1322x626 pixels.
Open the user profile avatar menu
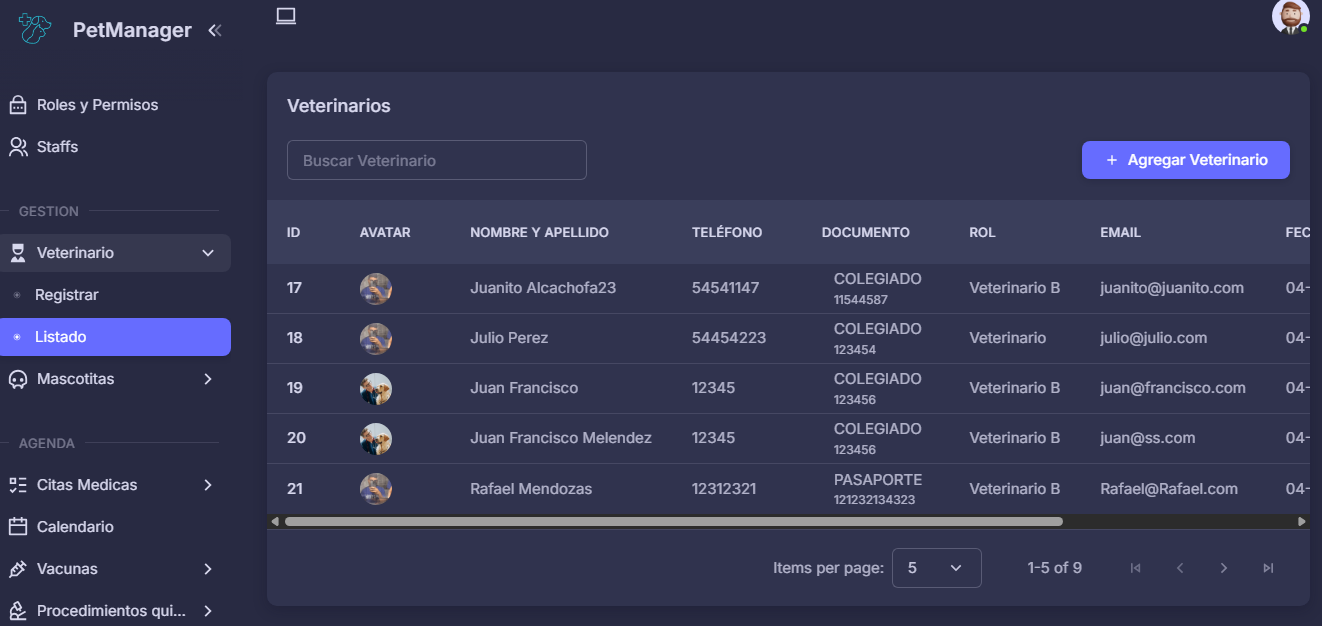[x=1290, y=17]
